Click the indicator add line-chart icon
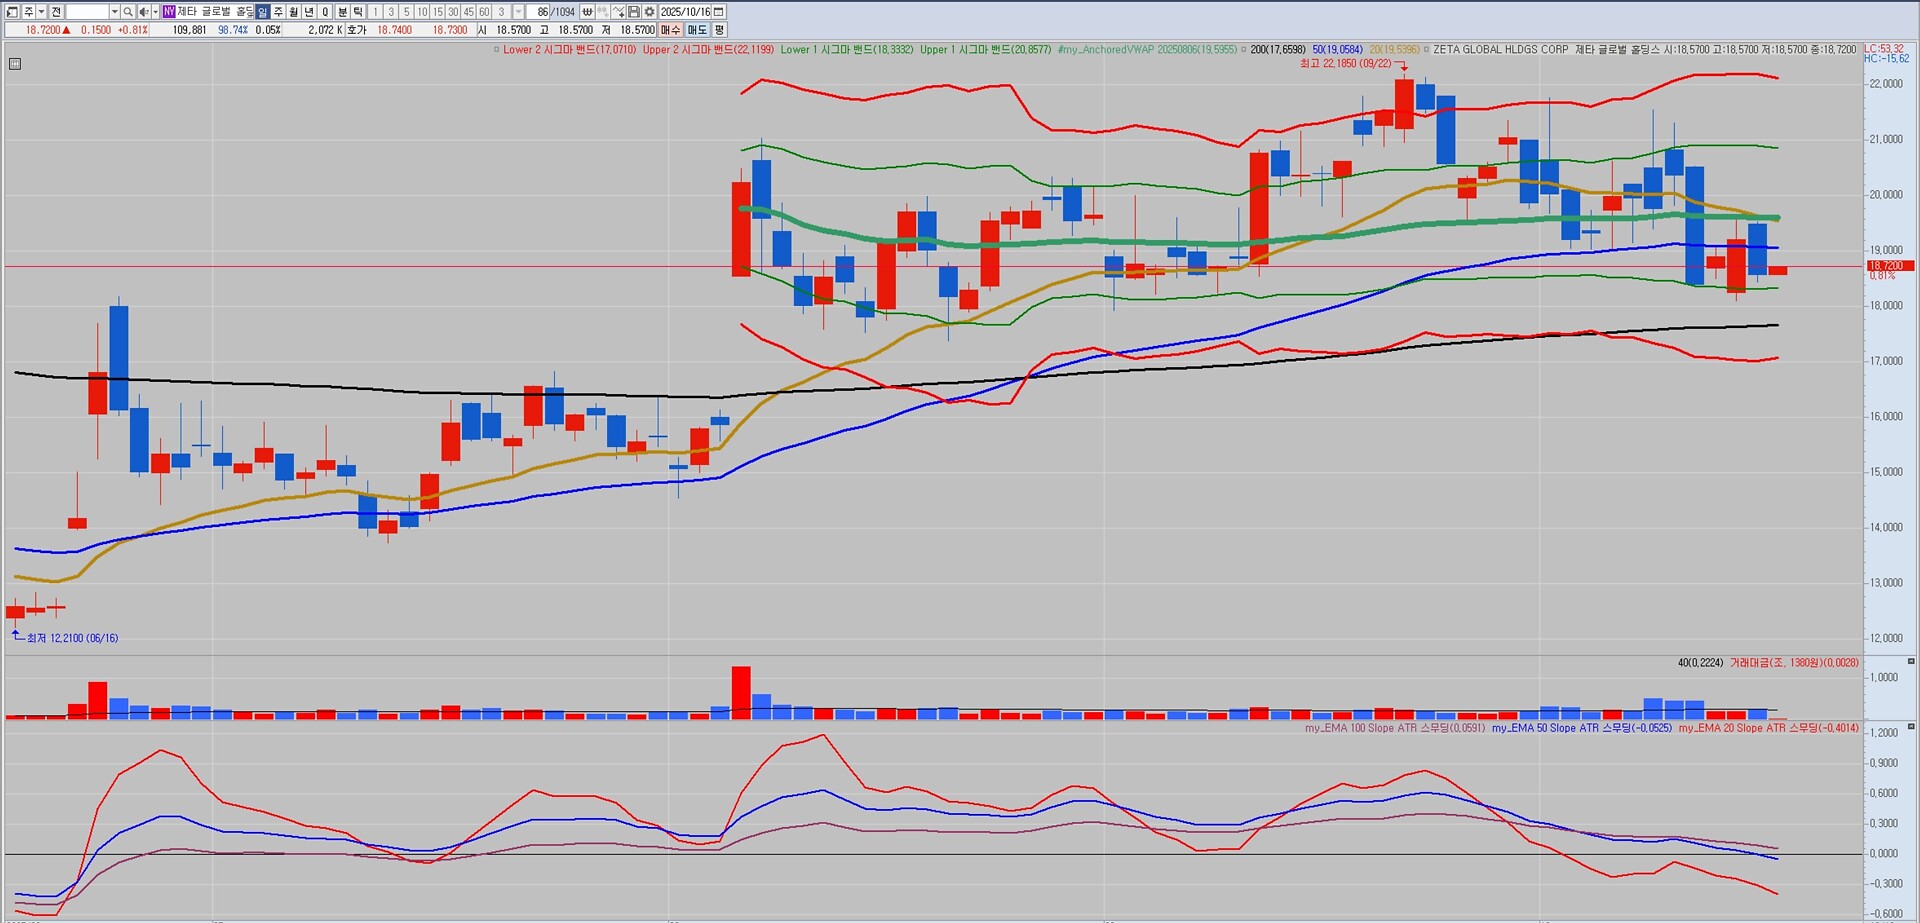 [619, 12]
